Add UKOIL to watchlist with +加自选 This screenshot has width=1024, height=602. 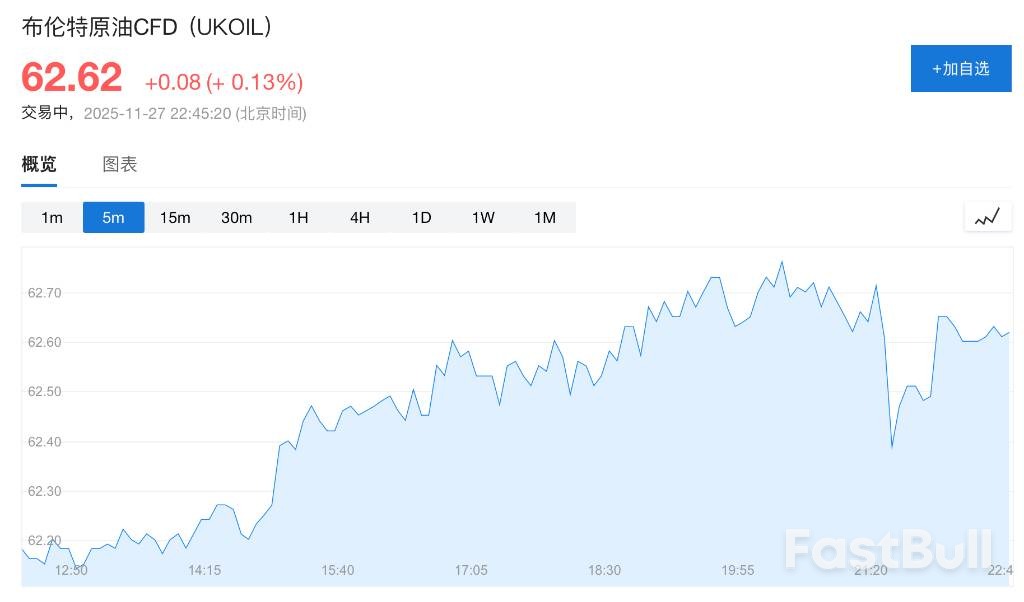pos(961,68)
